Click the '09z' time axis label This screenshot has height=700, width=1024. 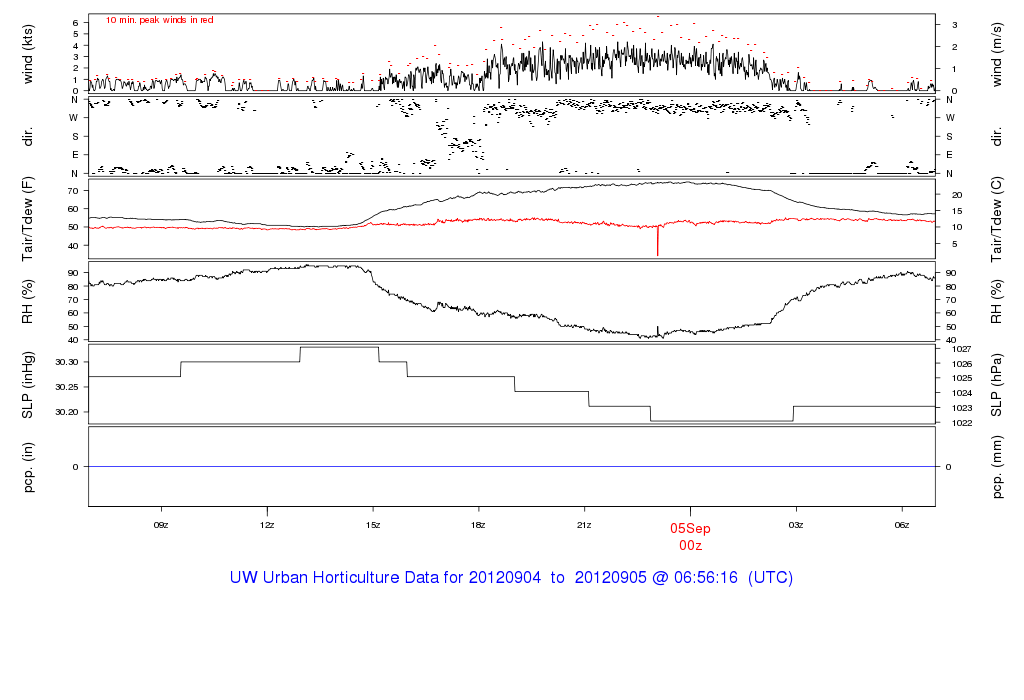pos(161,525)
